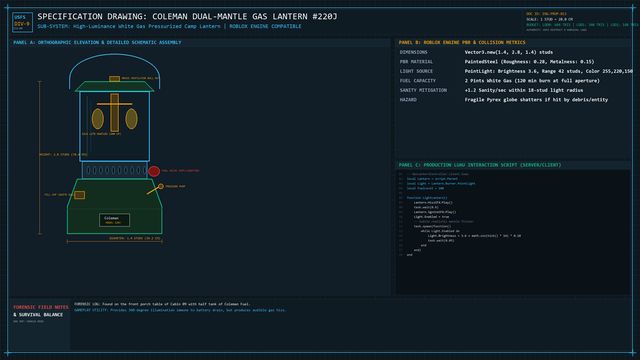
Task: Select the +1.2 Sanity/sec value
Action: tap(524, 90)
